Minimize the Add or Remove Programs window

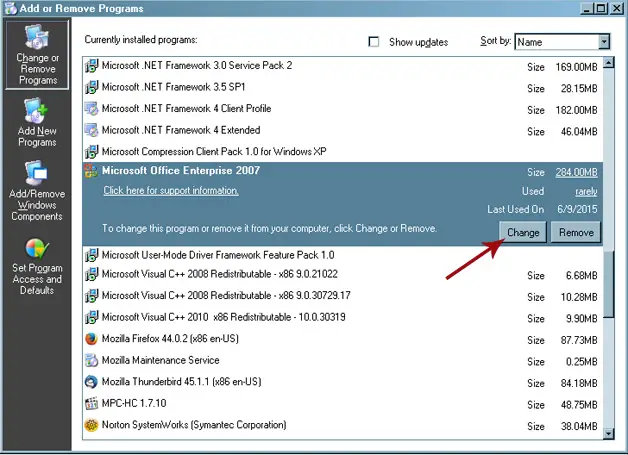587,8
